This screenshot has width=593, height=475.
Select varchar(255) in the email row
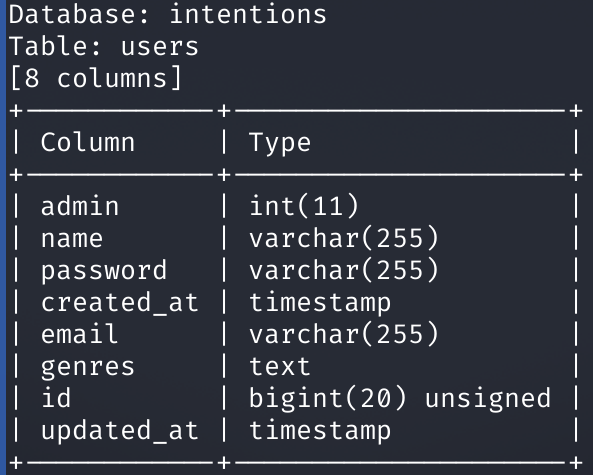(x=344, y=334)
